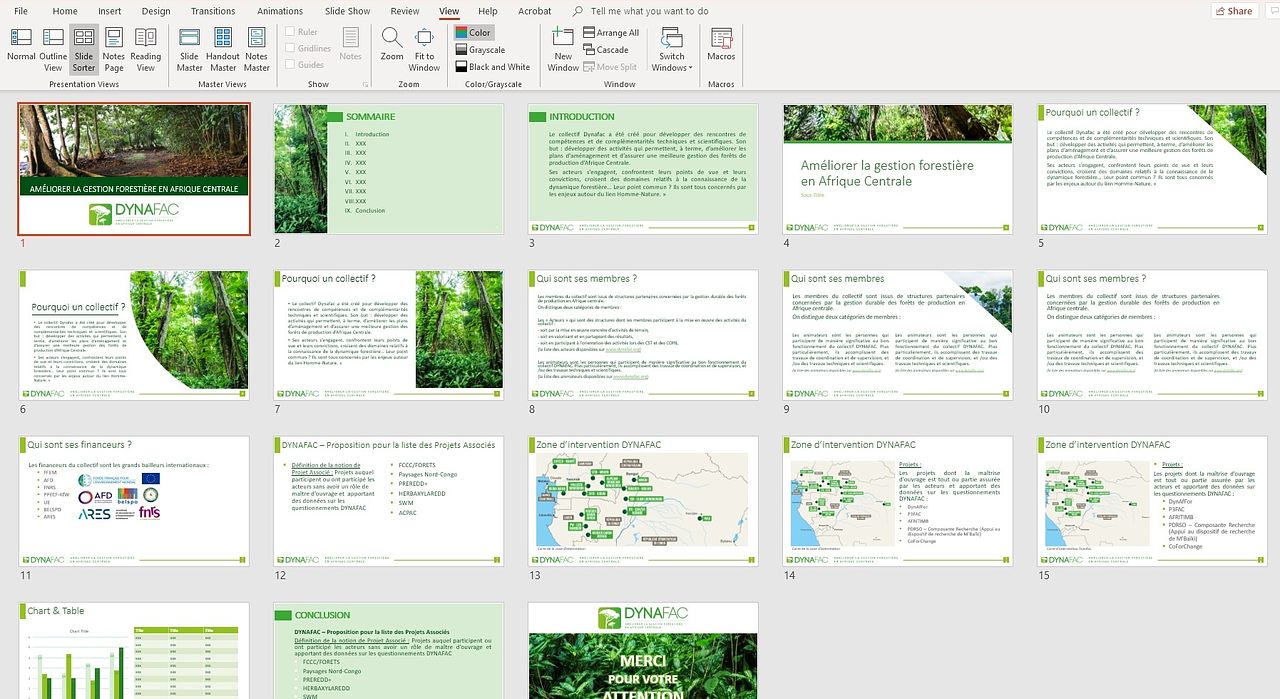Select the Chart & Table slide thumbnail
The height and width of the screenshot is (699, 1280).
tap(134, 650)
